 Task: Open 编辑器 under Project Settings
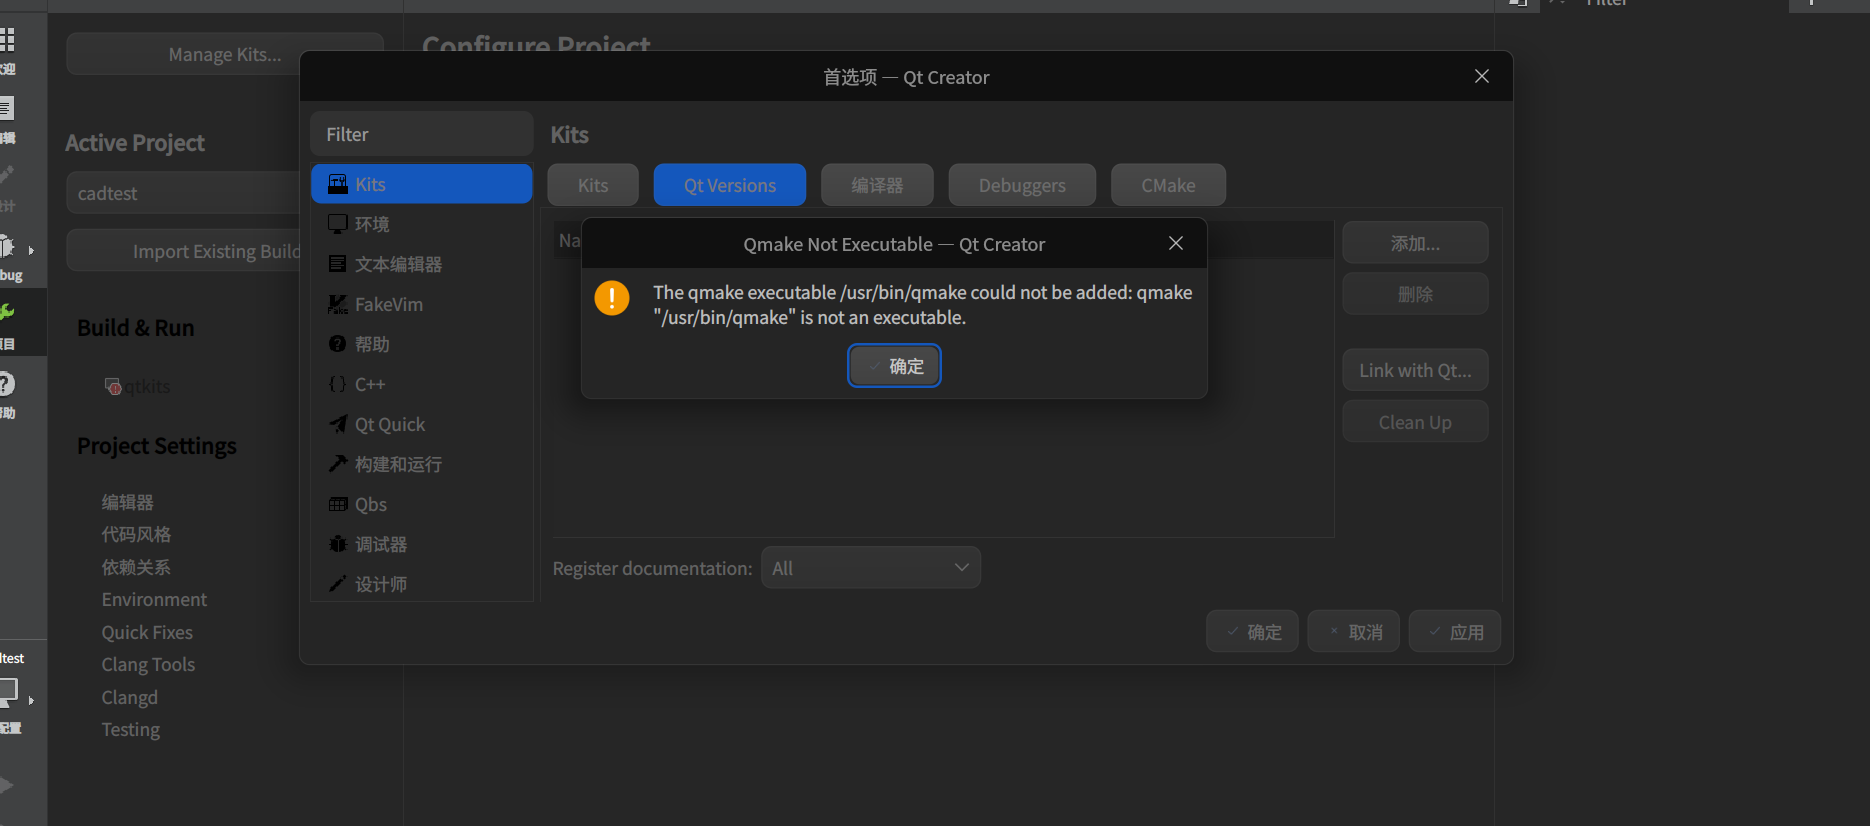(x=128, y=502)
